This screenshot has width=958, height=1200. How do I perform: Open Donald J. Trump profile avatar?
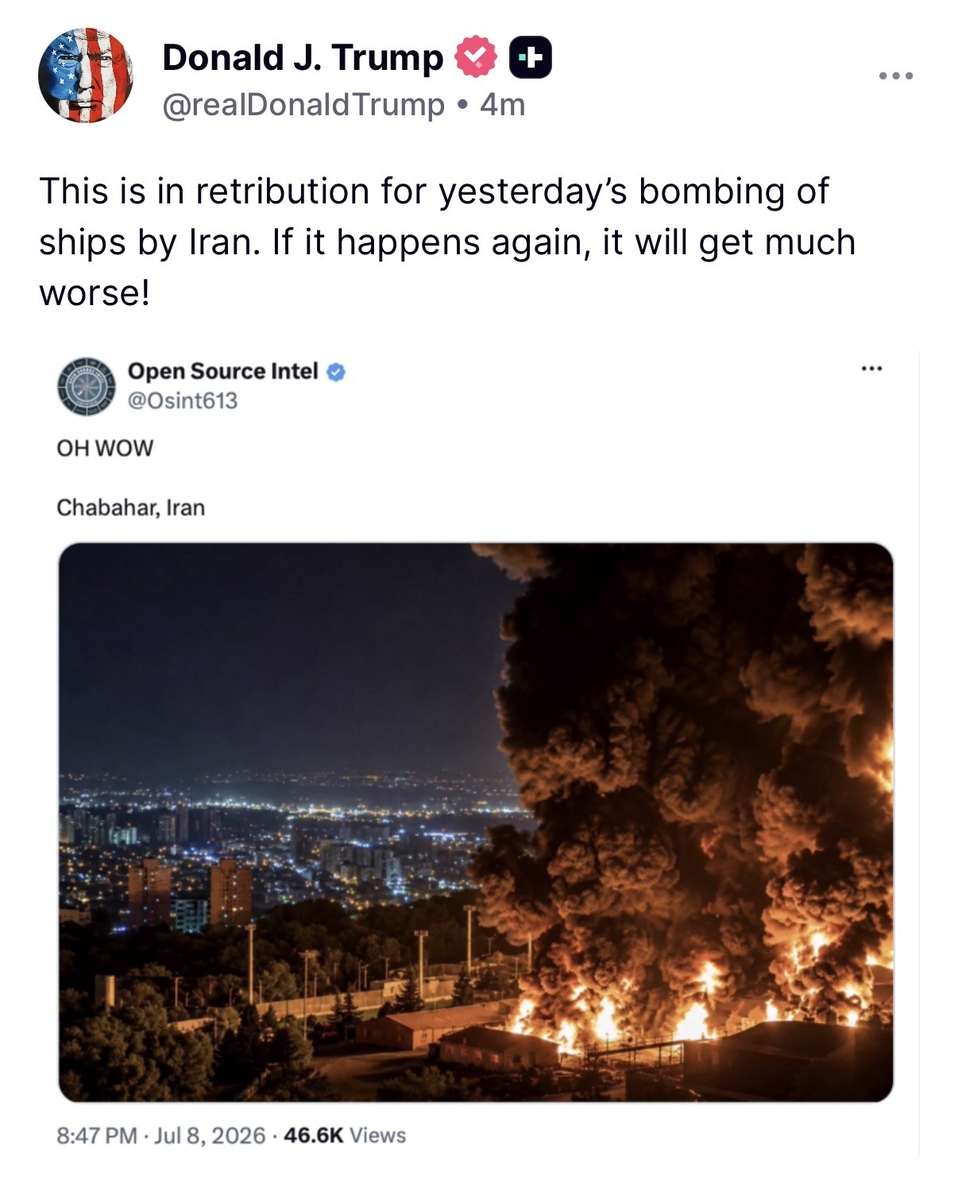pos(85,75)
